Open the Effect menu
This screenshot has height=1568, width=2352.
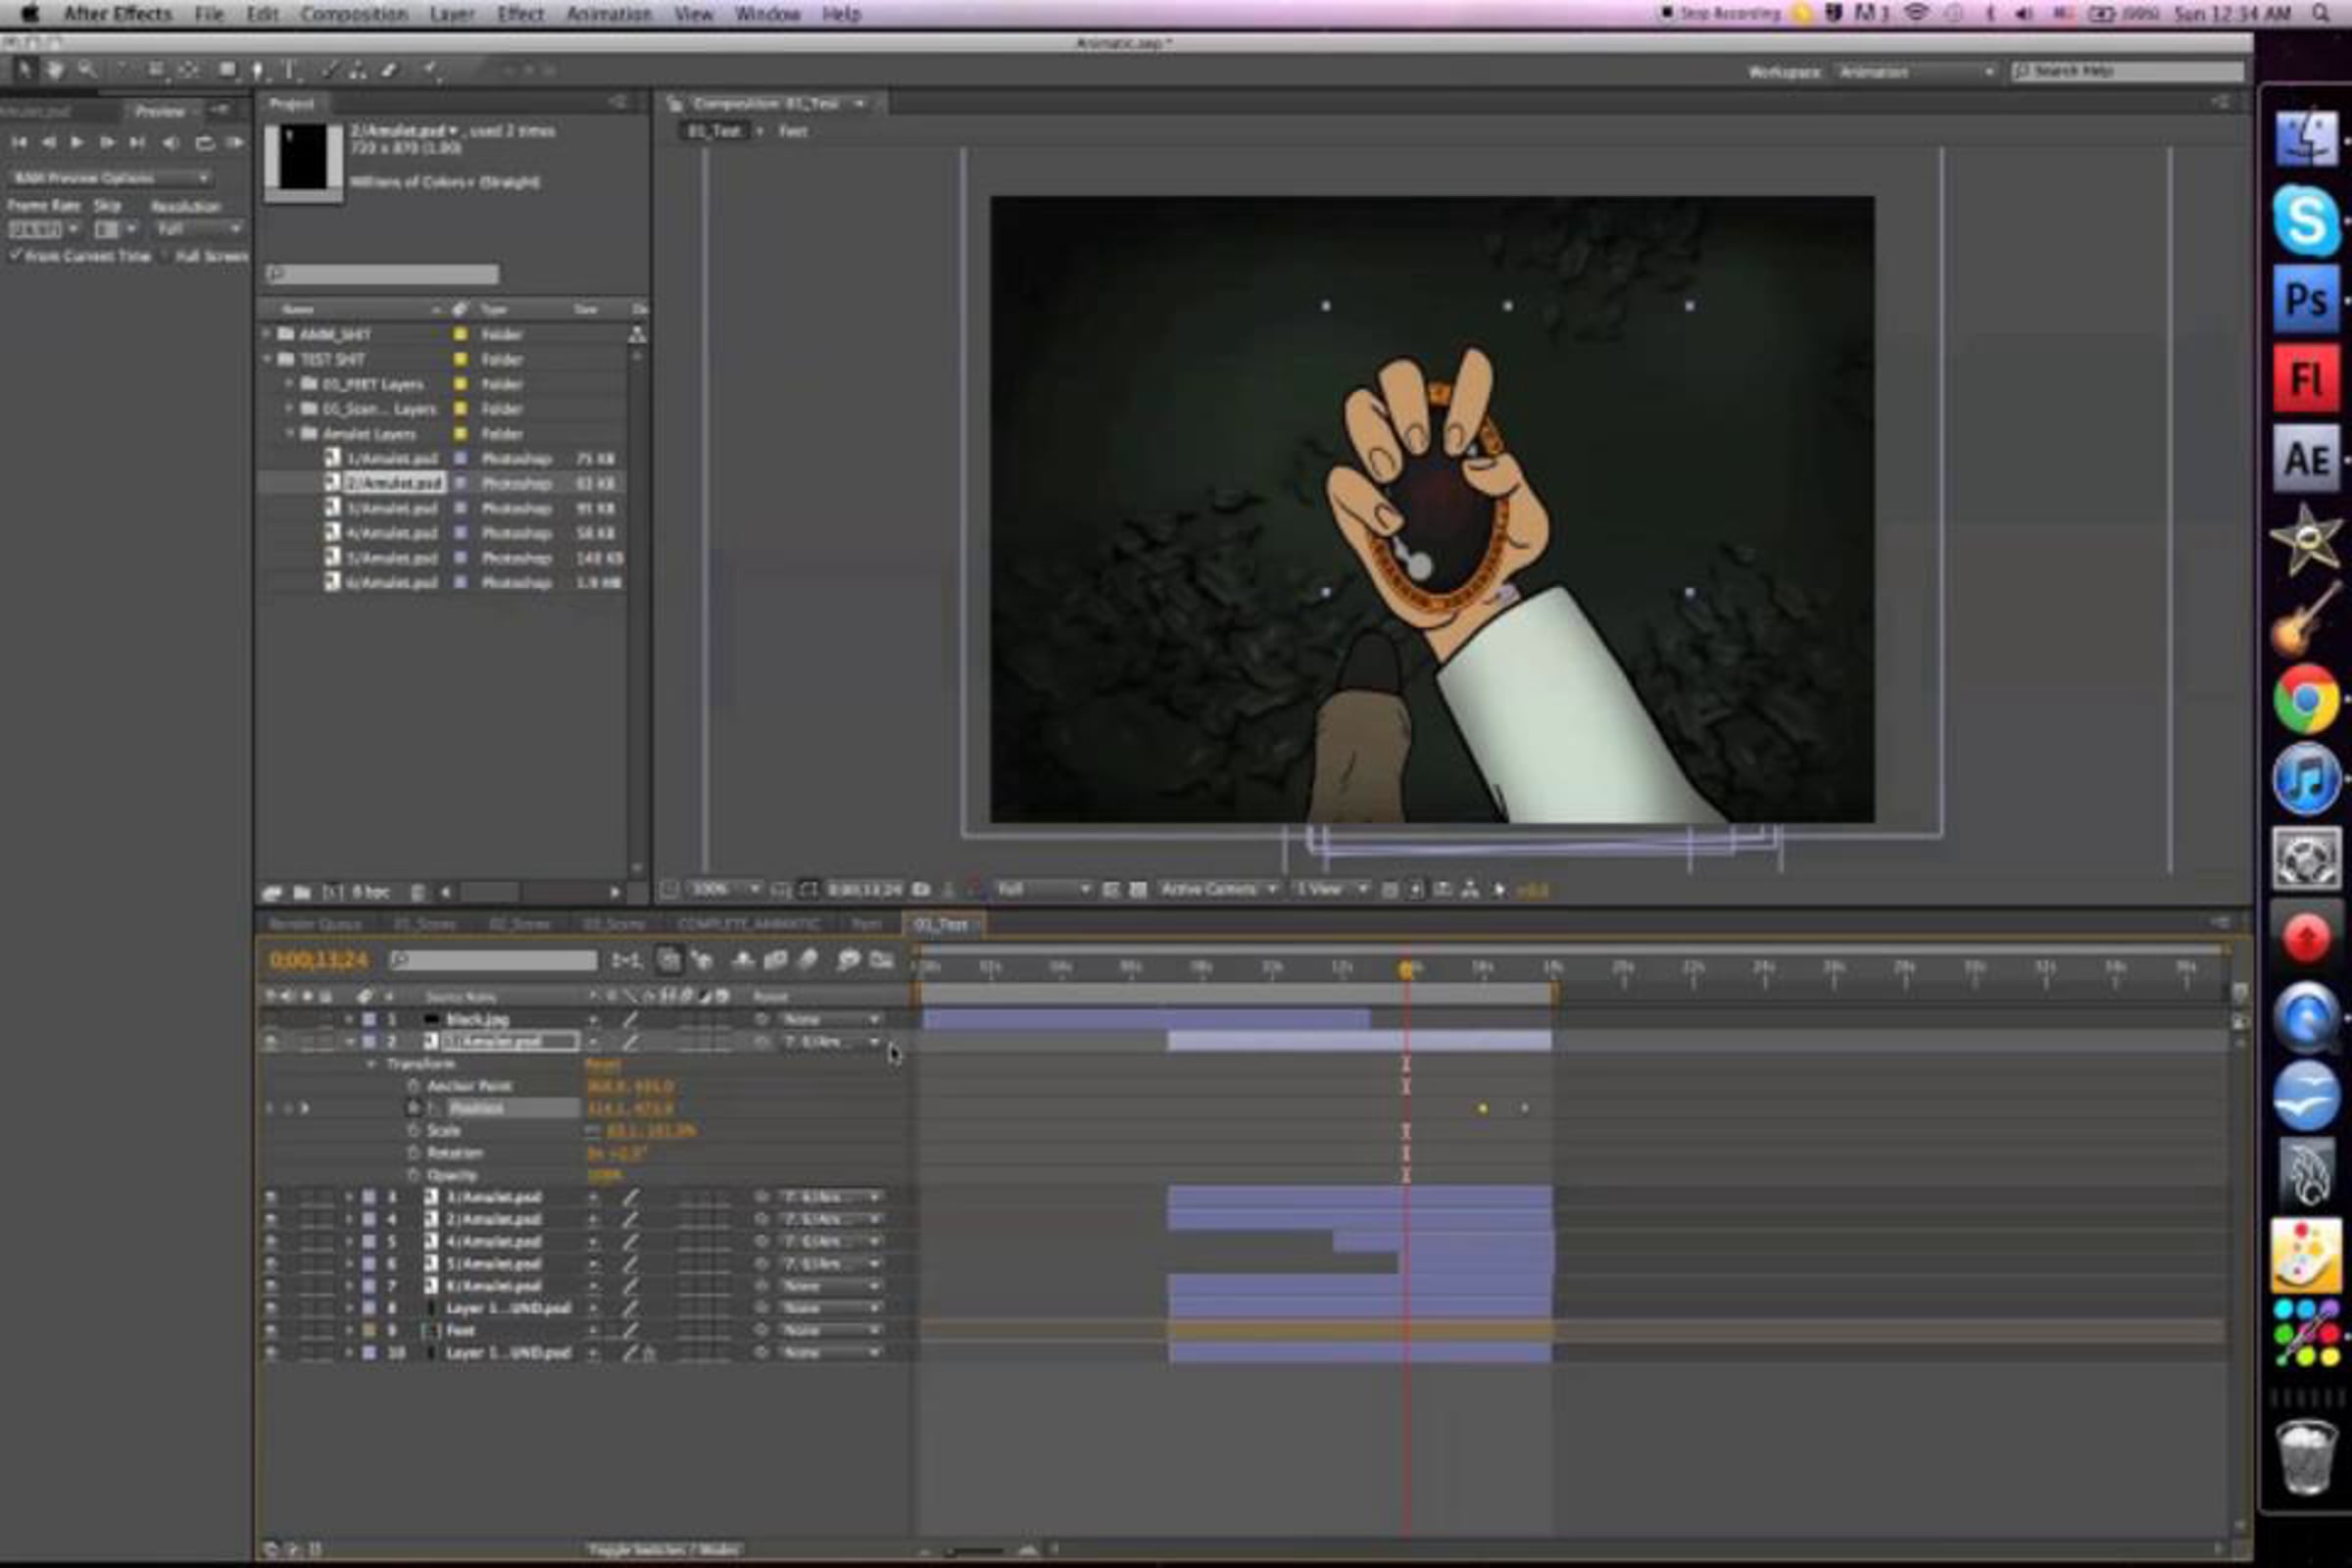(x=520, y=14)
